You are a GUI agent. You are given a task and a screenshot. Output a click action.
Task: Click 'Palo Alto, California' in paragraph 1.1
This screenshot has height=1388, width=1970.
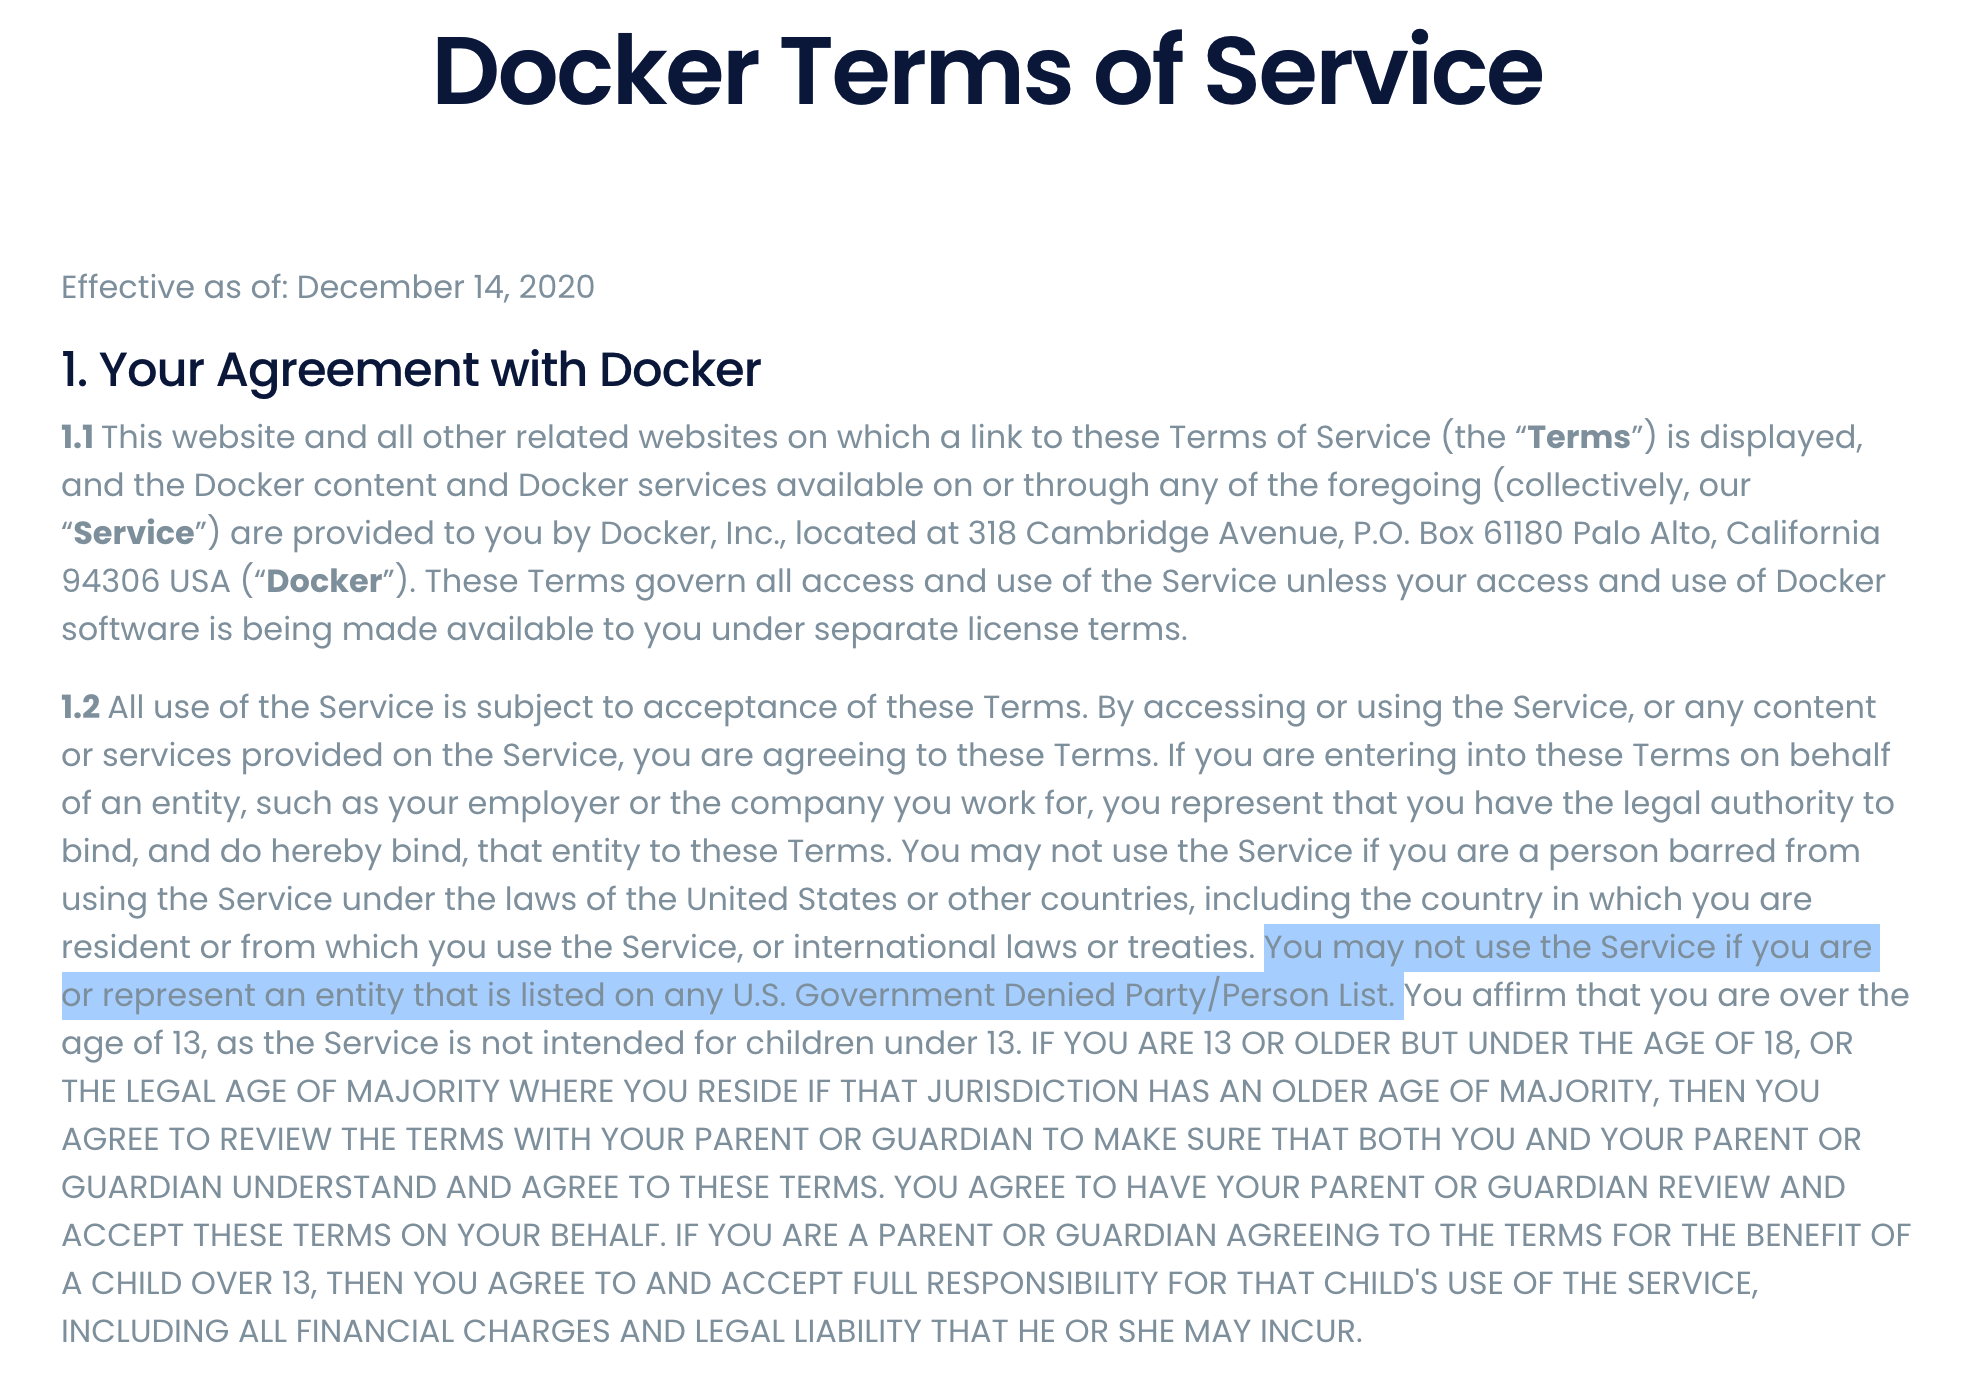[1726, 533]
